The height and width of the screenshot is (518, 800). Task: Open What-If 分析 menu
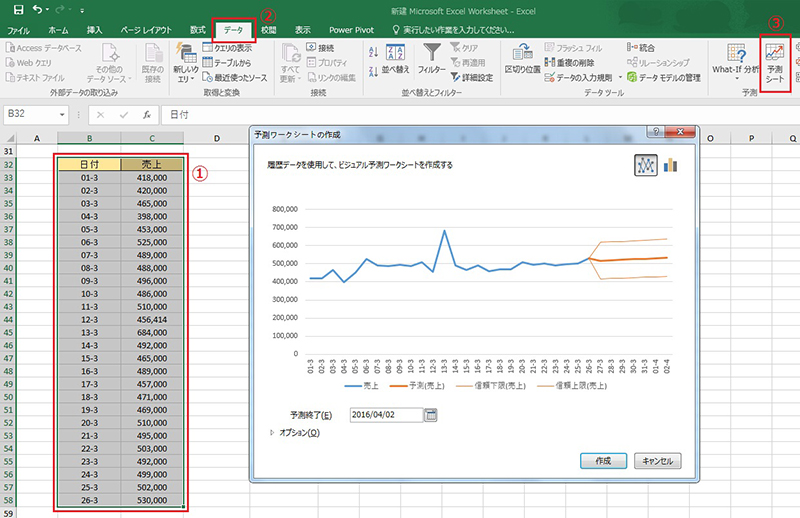pyautogui.click(x=736, y=63)
